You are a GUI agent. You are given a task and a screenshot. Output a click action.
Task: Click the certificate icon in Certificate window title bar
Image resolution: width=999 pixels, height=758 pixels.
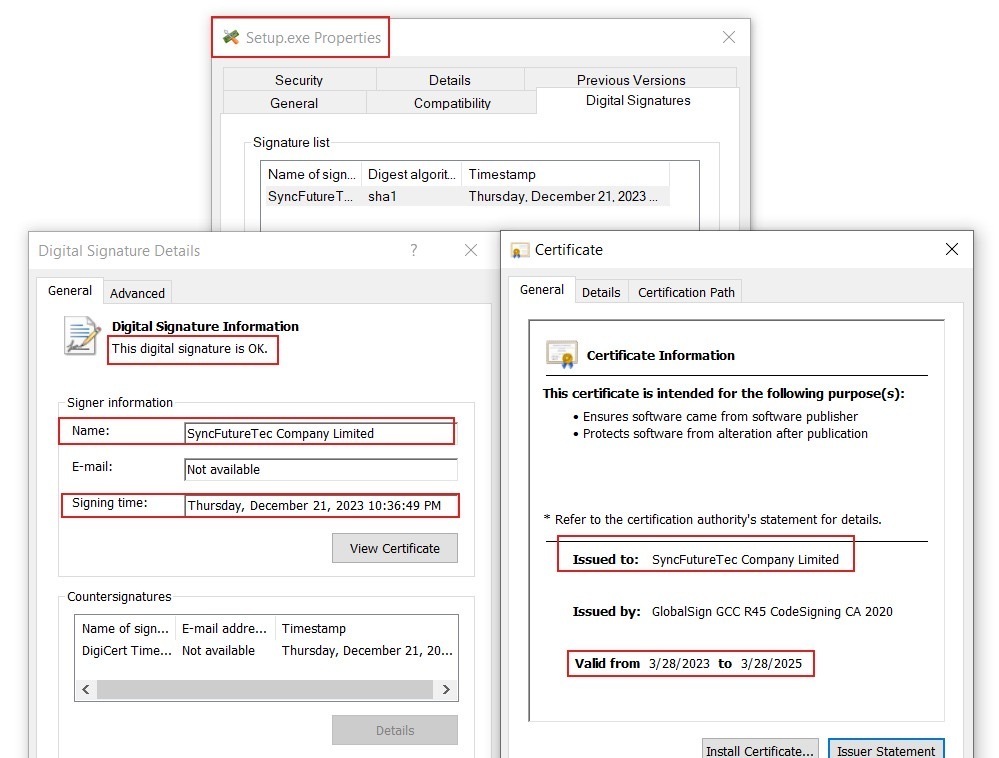pos(518,249)
